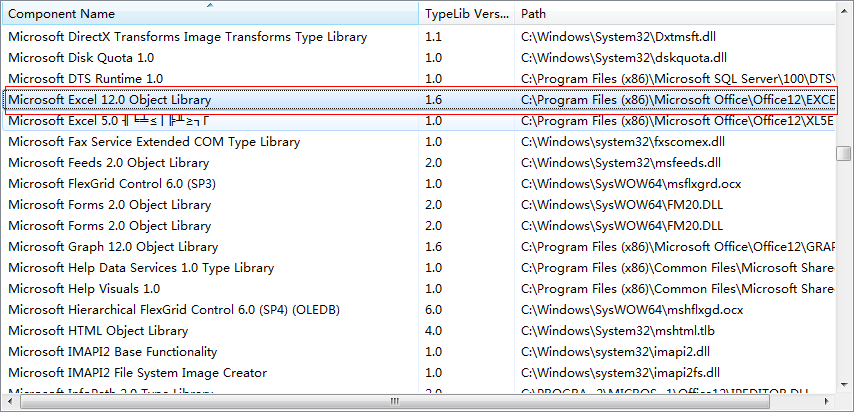
Task: Select Microsoft DTS Runtime 1.0 component
Action: (86, 79)
